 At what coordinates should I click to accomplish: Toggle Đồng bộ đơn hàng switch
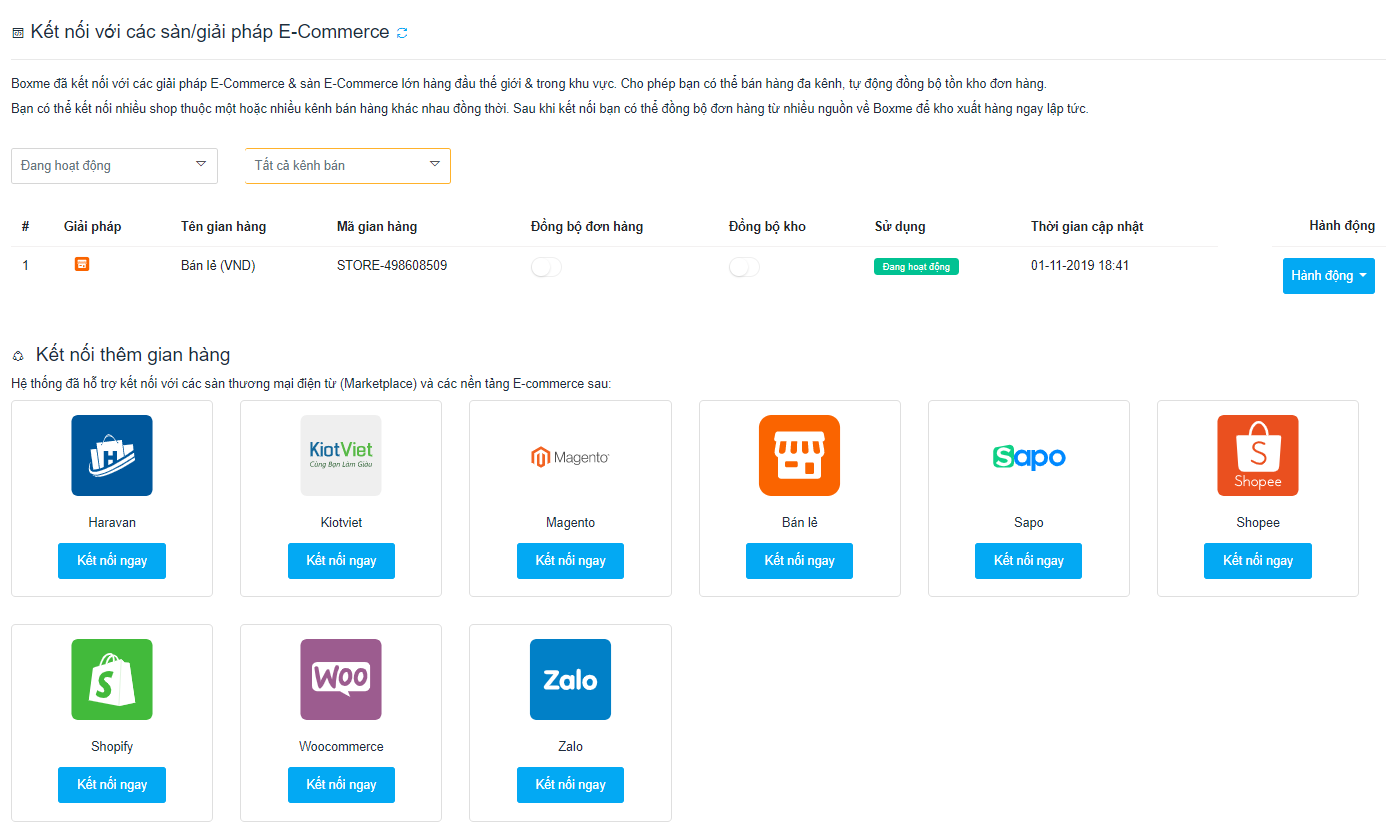pos(546,267)
